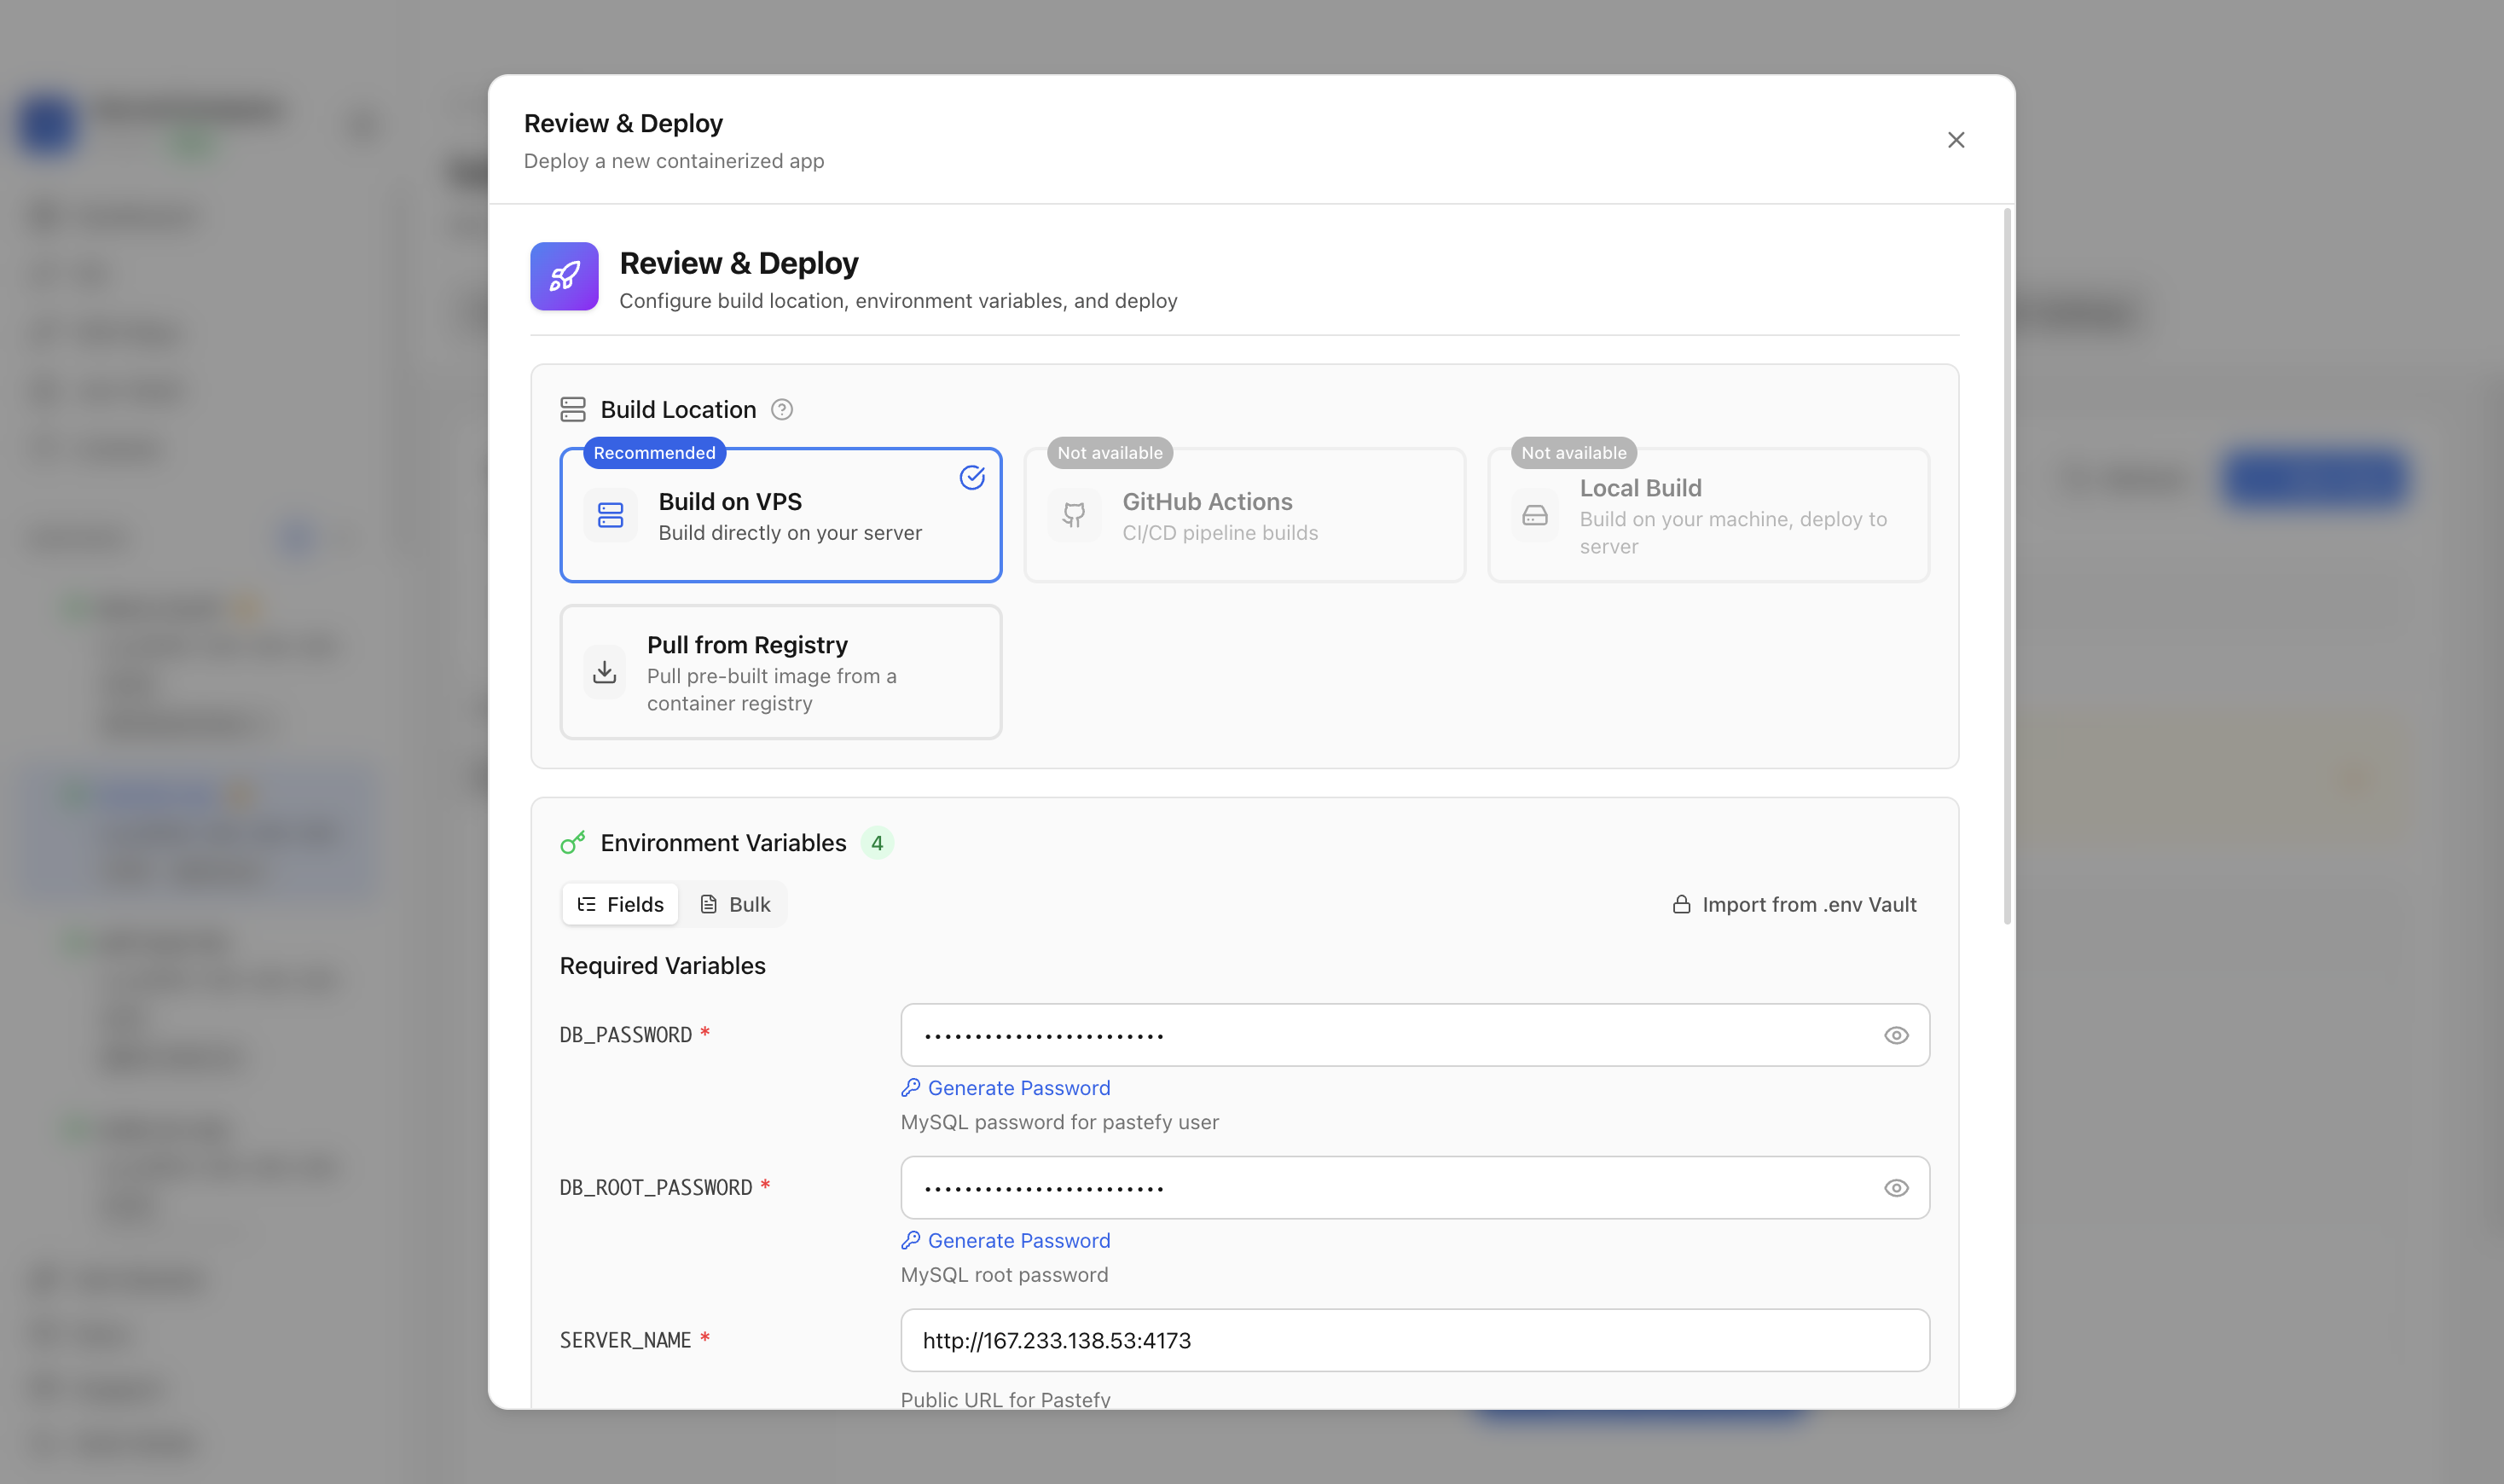
Task: Select the GitHub Actions build option
Action: (1244, 515)
